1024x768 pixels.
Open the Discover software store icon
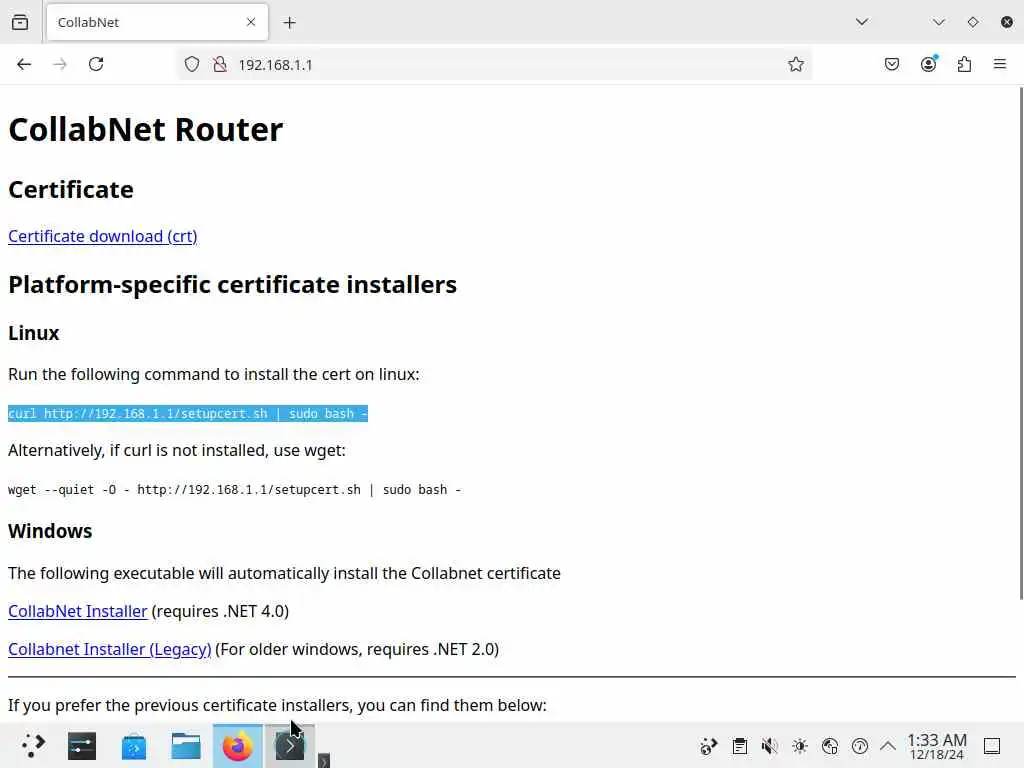tap(134, 746)
